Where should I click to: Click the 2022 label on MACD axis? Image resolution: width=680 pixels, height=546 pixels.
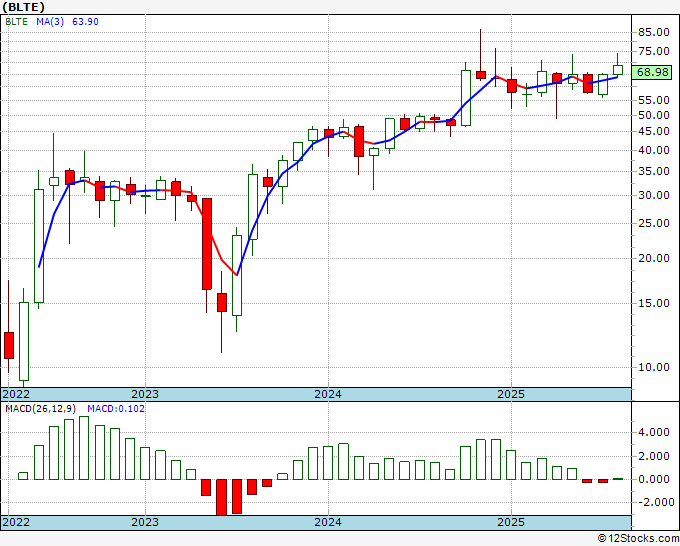pyautogui.click(x=16, y=522)
